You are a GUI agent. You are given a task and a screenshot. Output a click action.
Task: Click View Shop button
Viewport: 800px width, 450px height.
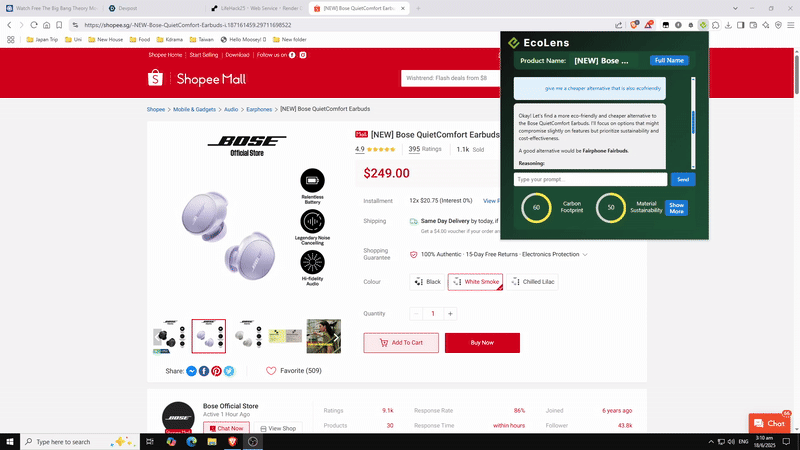[x=278, y=428]
